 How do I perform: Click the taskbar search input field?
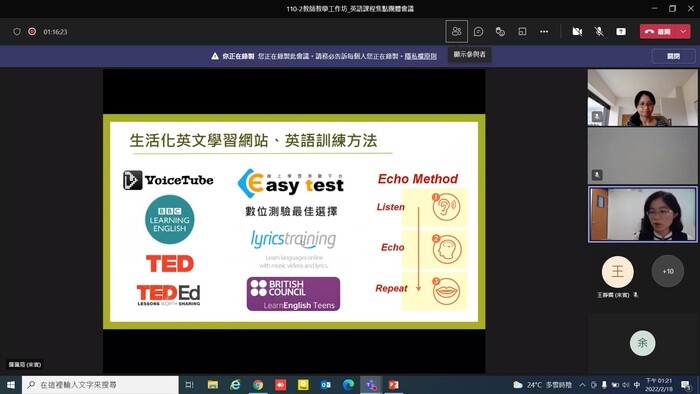coord(100,385)
